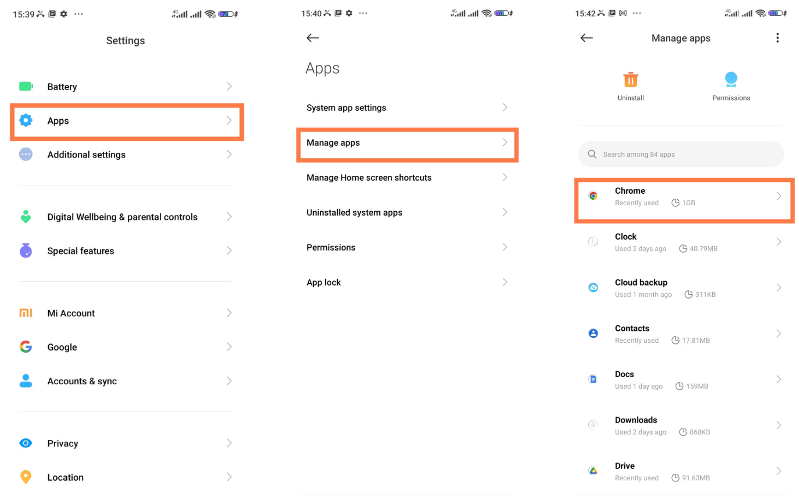
Task: Tap the Search among 84 apps field
Action: pos(681,154)
